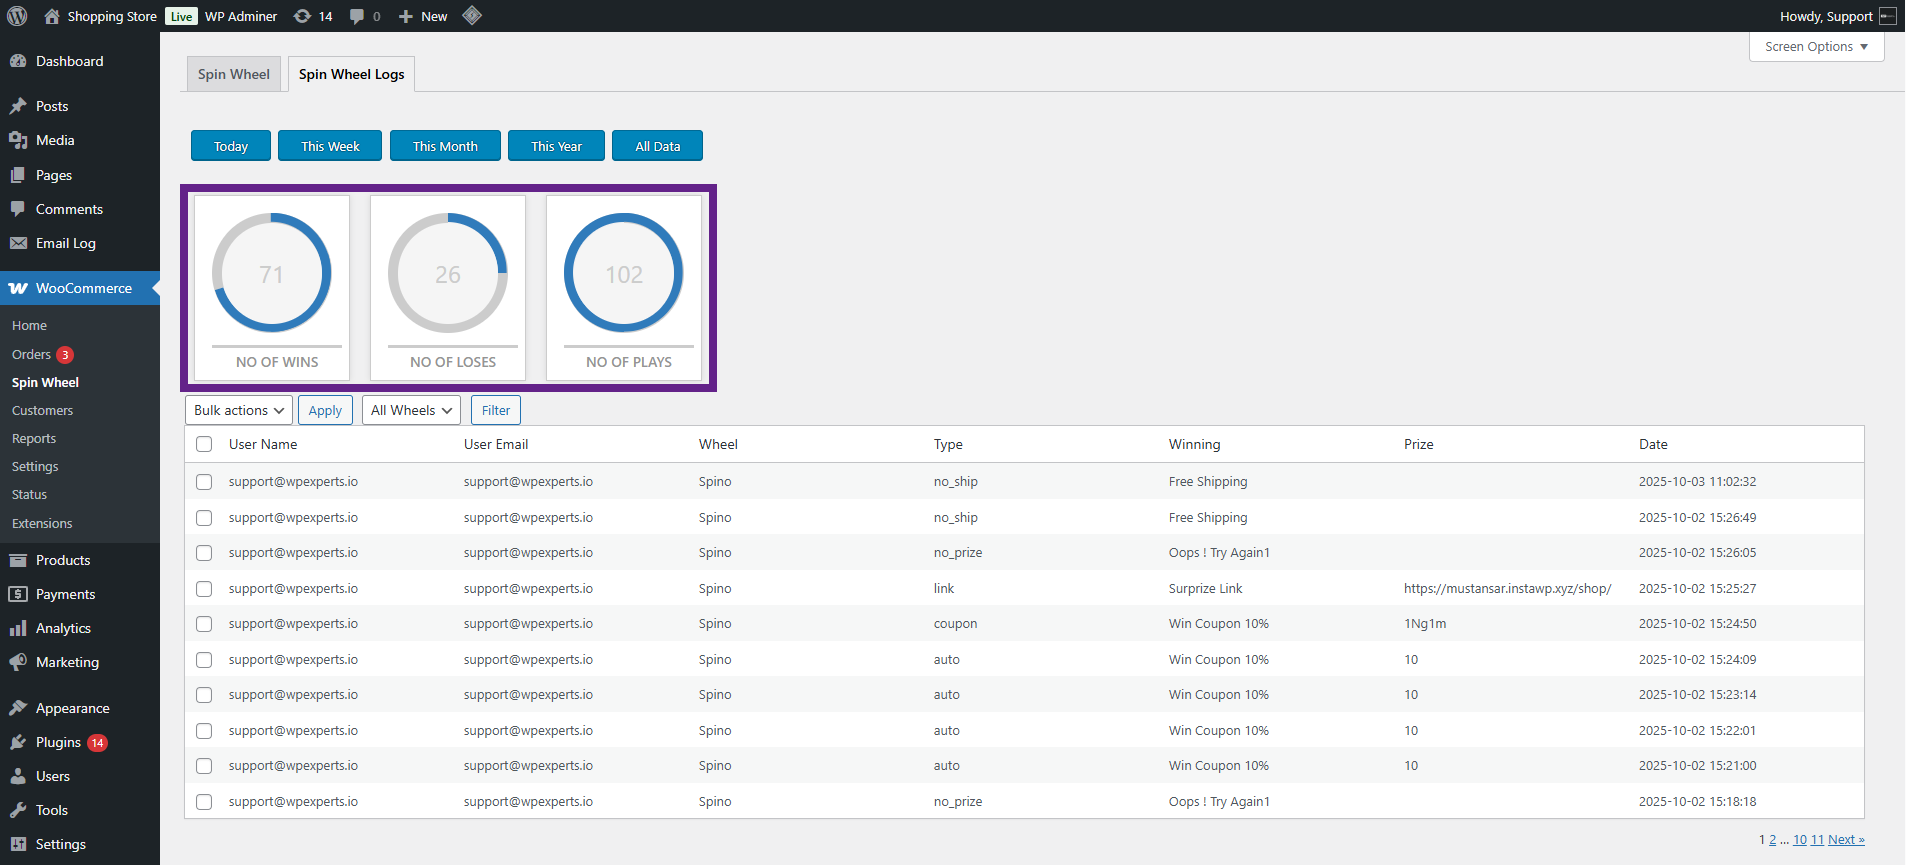Open the Appearance menu in sidebar

click(72, 708)
